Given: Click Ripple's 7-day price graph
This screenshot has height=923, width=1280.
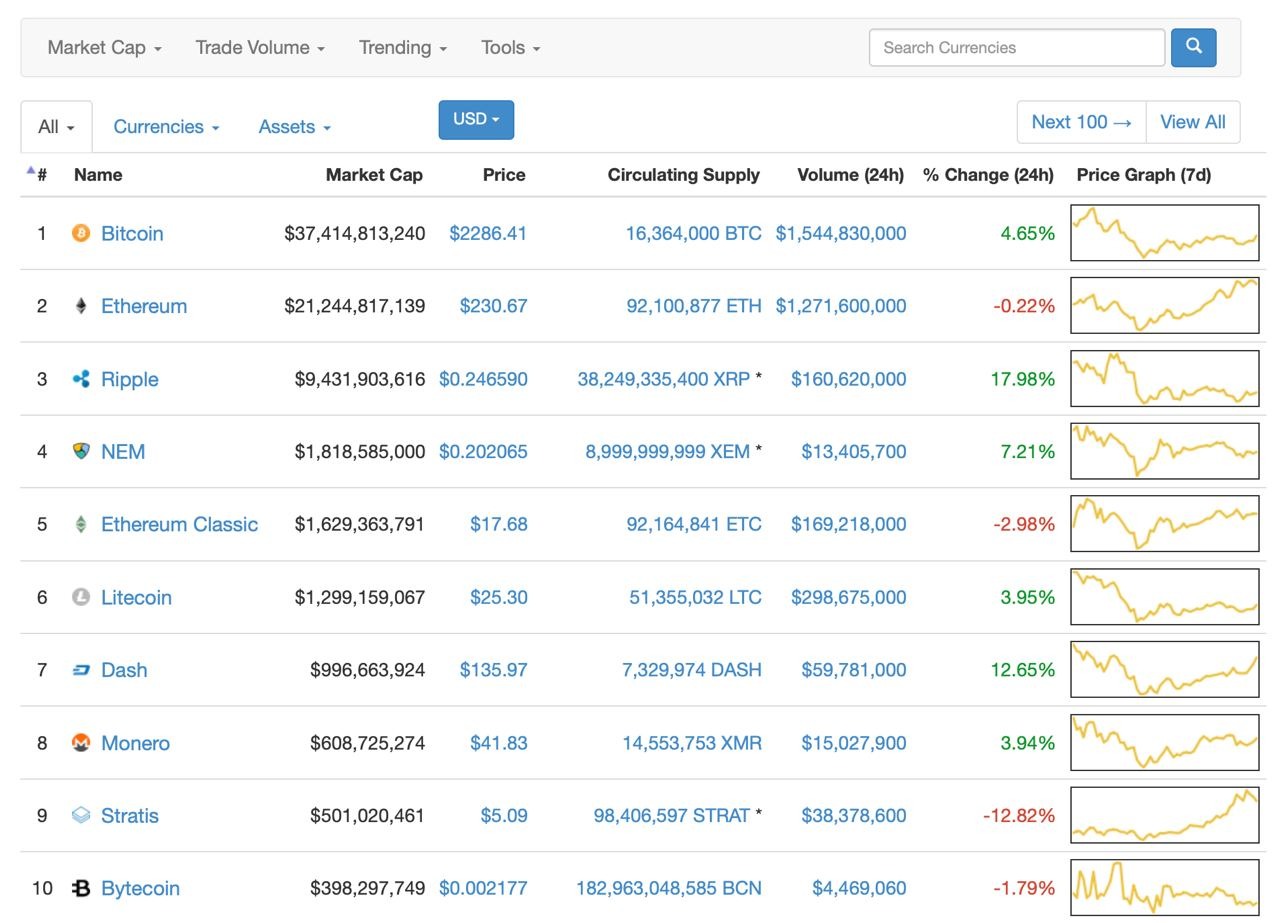Looking at the screenshot, I should coord(1165,379).
